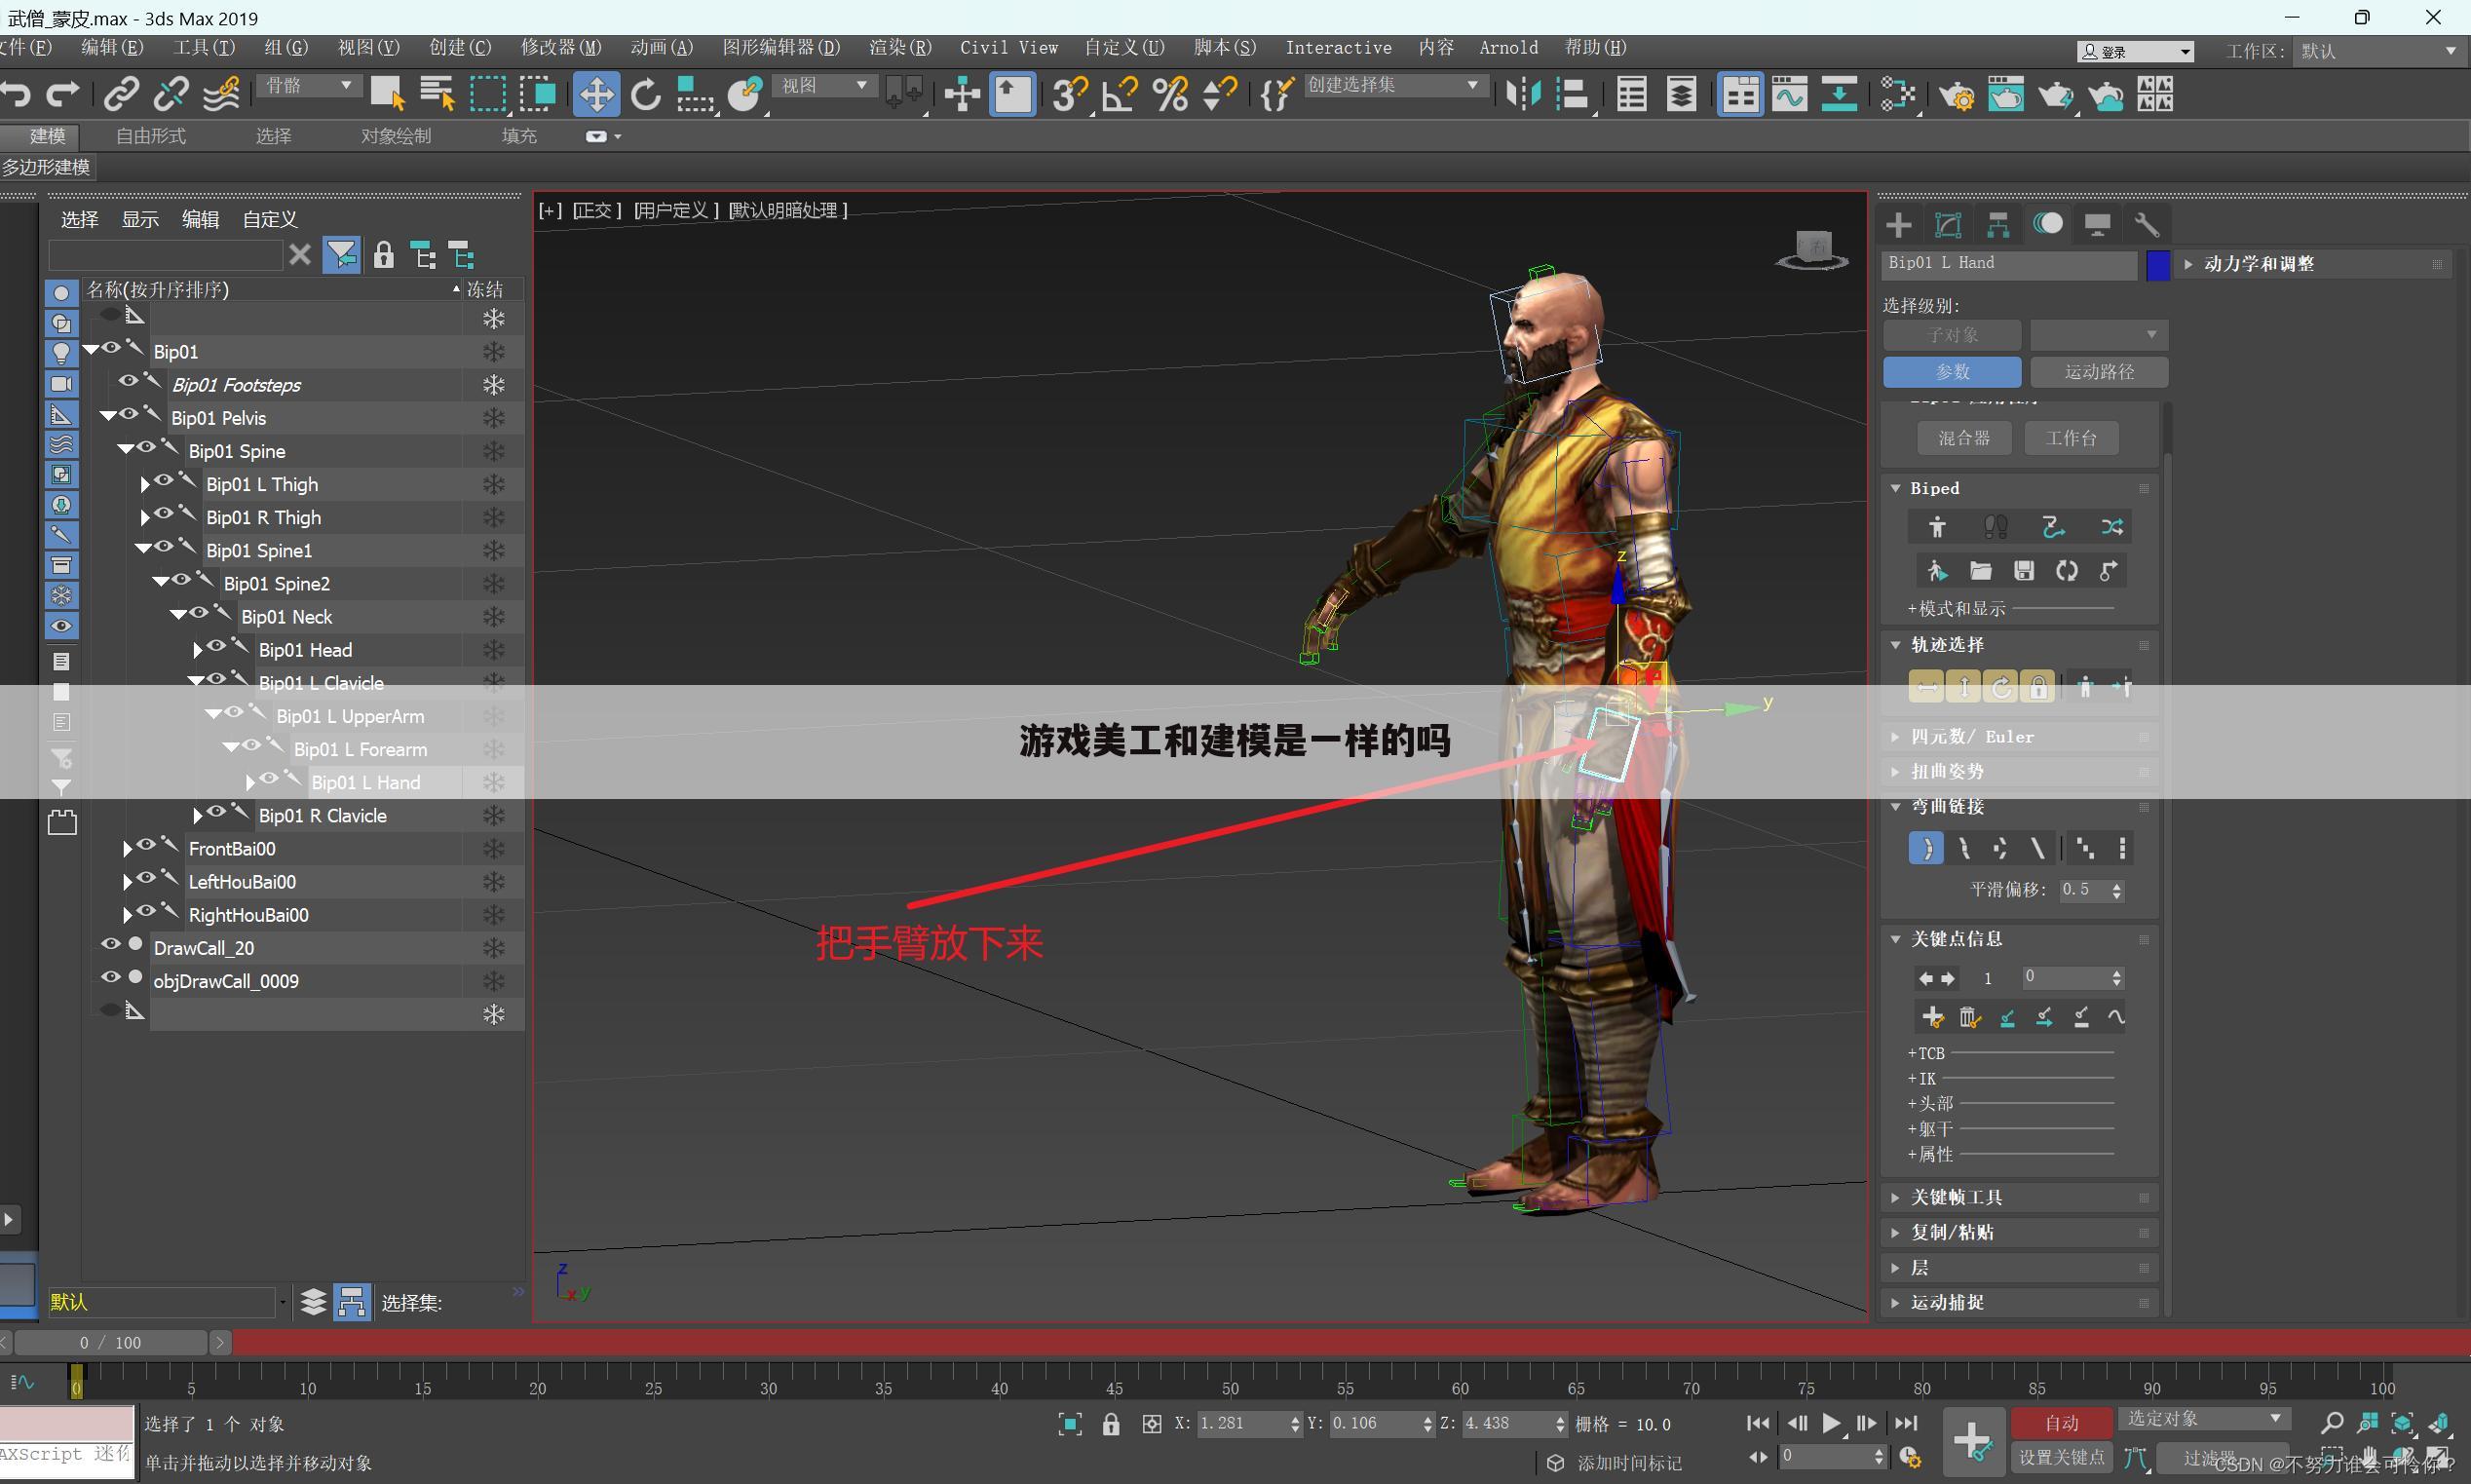The width and height of the screenshot is (2471, 1484).
Task: Expand the Bip01 L Thigh node
Action: 144,485
